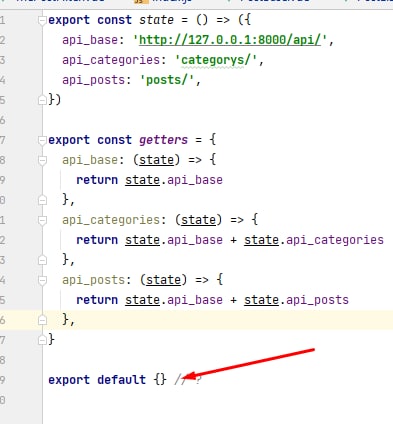
Task: Click fold end marker closing the api_base getter
Action: click(x=42, y=200)
